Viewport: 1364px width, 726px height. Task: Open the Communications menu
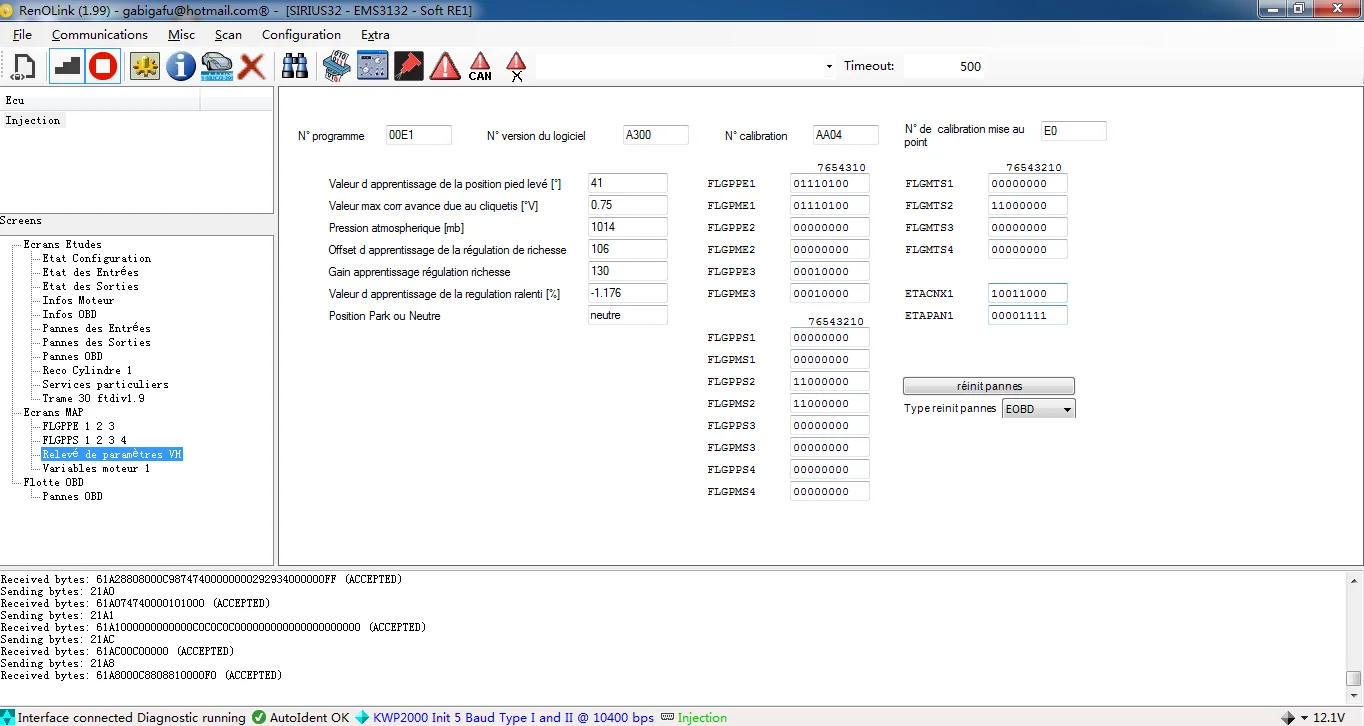pyautogui.click(x=99, y=35)
